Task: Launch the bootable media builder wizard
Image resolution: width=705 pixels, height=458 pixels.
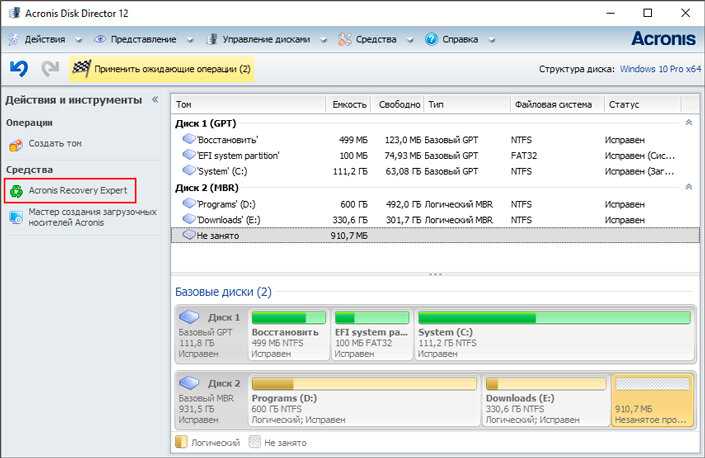Action: pyautogui.click(x=83, y=217)
